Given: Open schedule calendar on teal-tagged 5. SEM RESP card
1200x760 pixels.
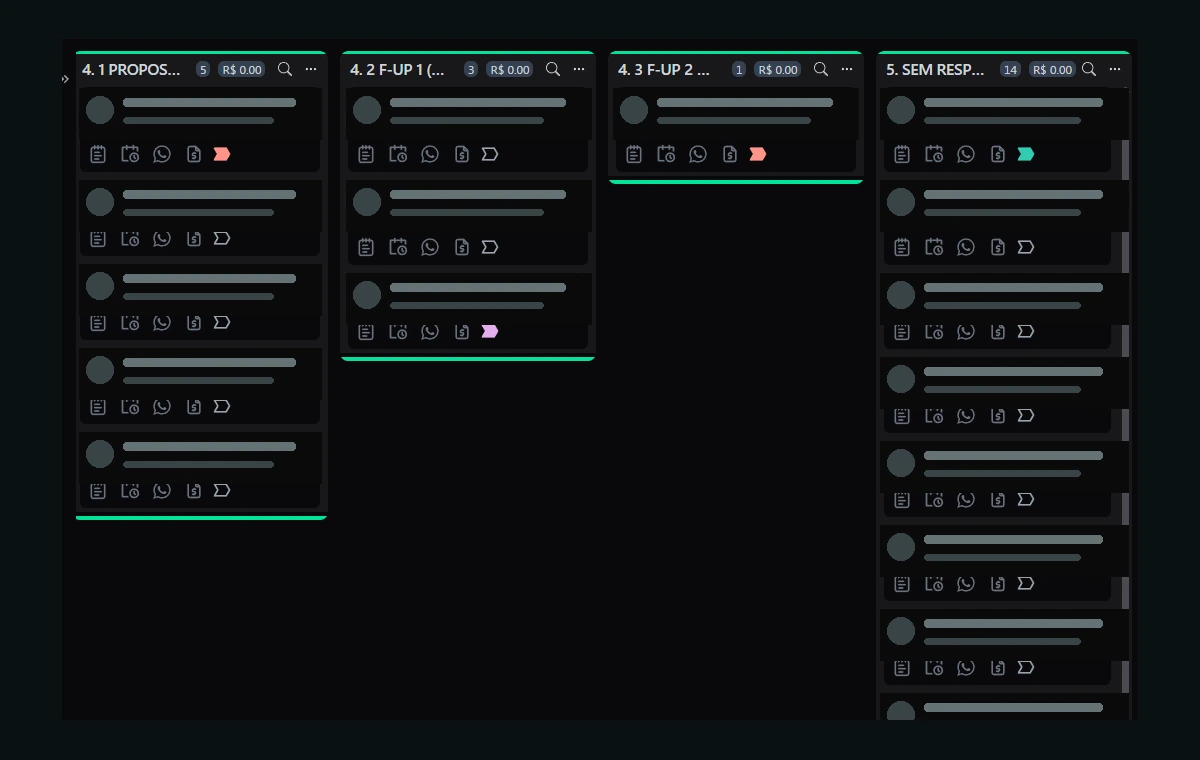Looking at the screenshot, I should 934,154.
